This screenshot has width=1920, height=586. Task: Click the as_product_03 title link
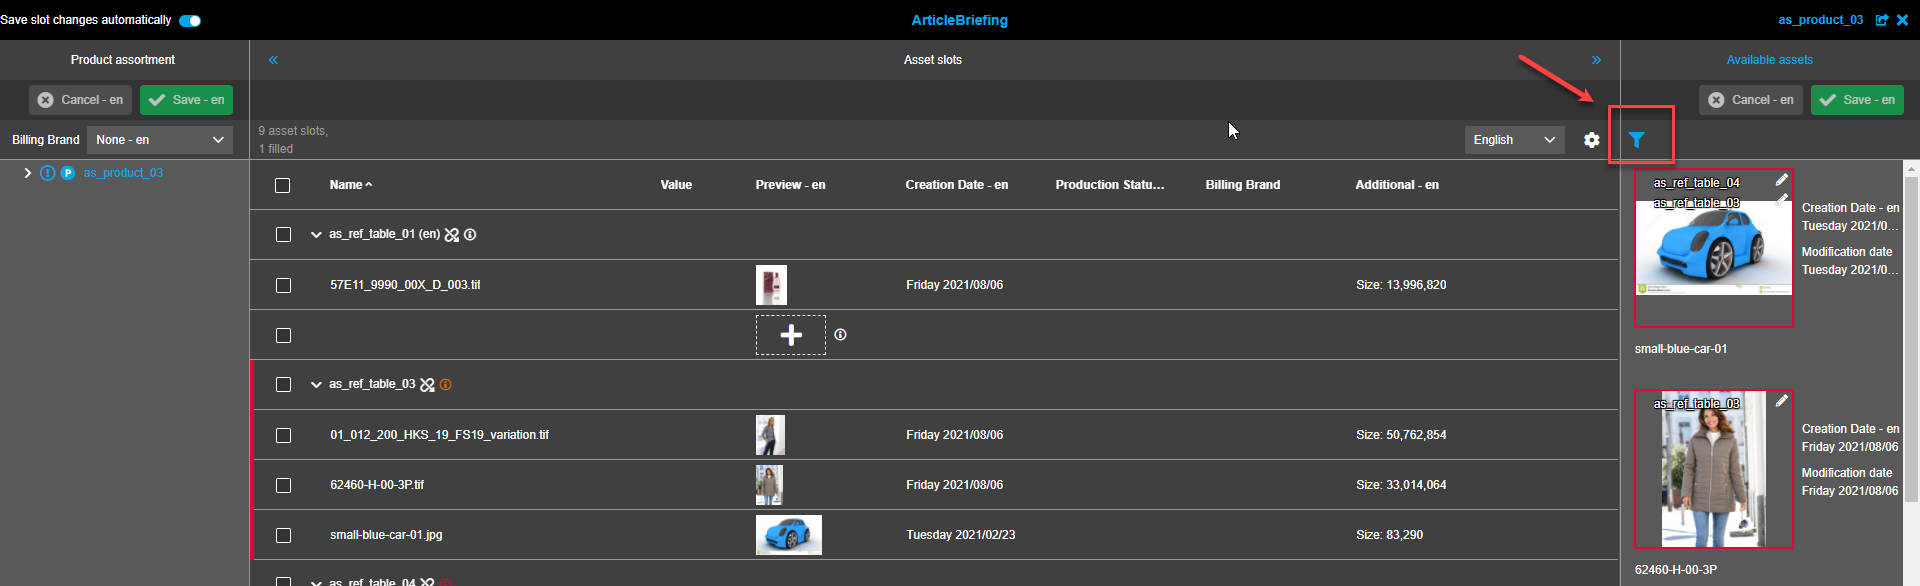click(x=1820, y=20)
